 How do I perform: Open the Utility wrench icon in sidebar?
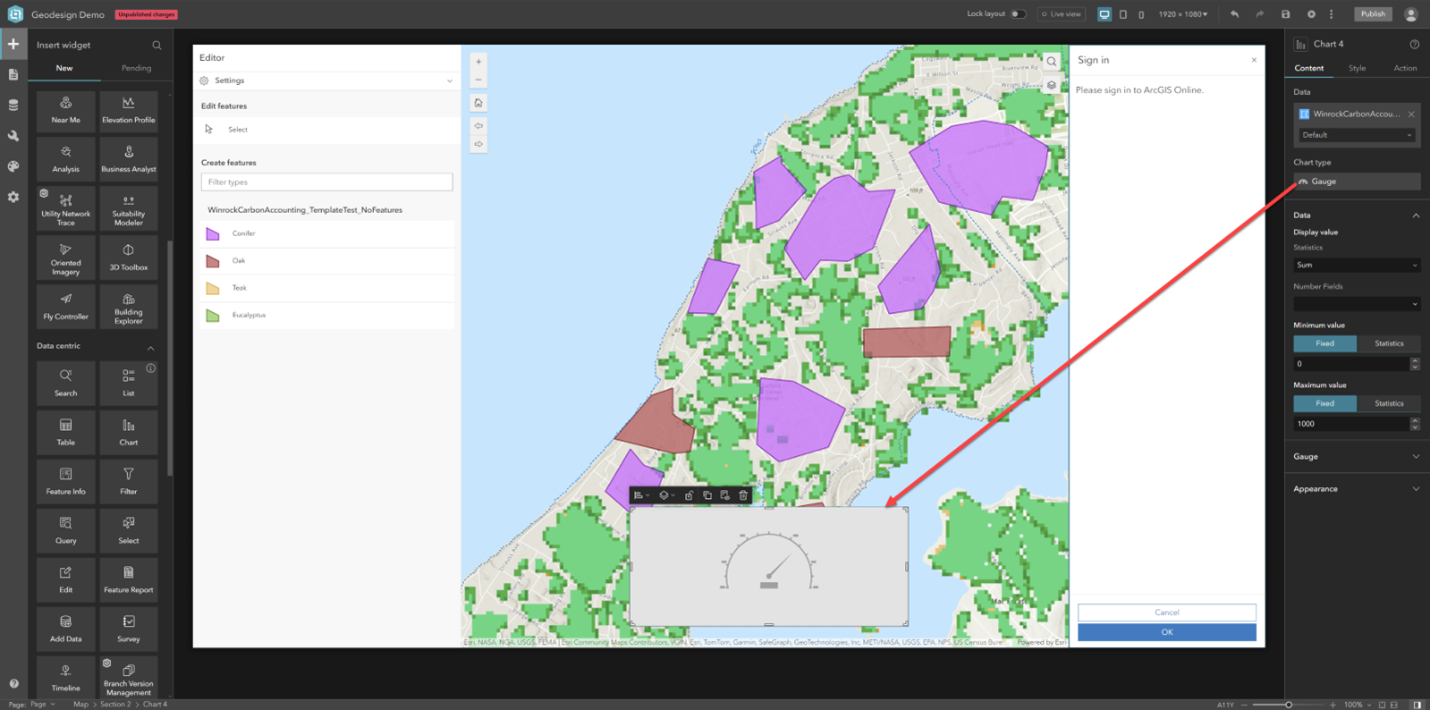pyautogui.click(x=13, y=136)
